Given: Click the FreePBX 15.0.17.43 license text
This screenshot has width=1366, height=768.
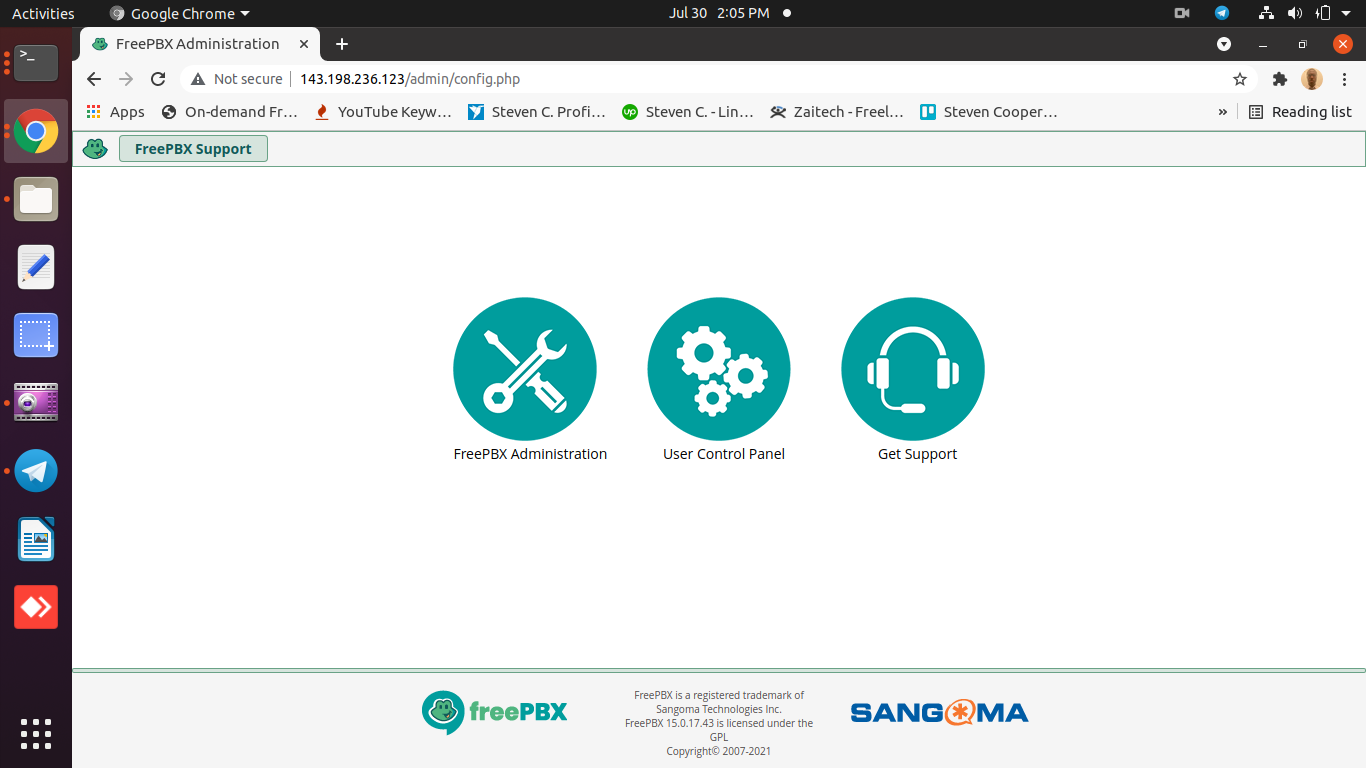Looking at the screenshot, I should pyautogui.click(x=719, y=729).
